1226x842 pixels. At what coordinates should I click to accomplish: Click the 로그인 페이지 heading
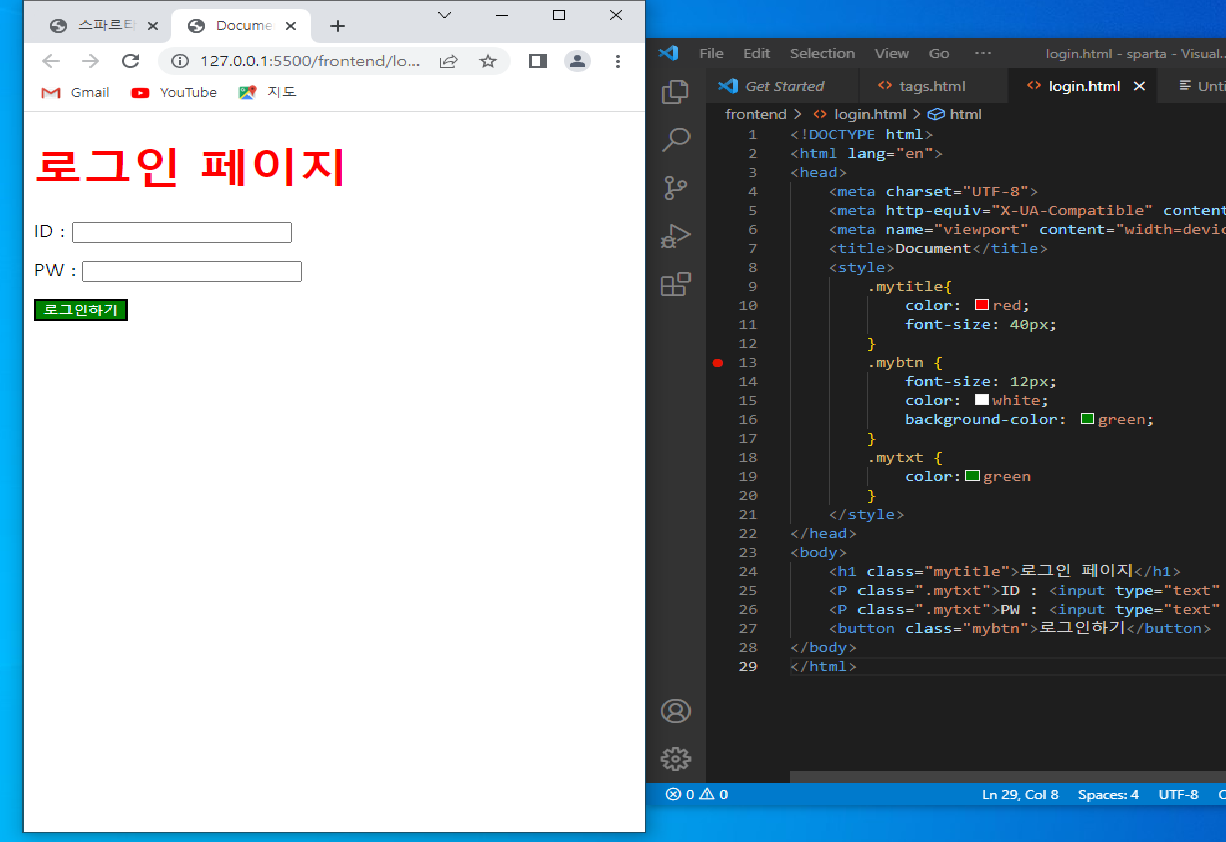pyautogui.click(x=190, y=166)
